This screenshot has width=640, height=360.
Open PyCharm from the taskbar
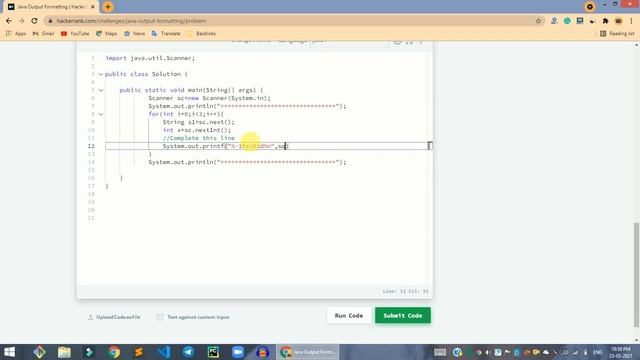click(213, 352)
